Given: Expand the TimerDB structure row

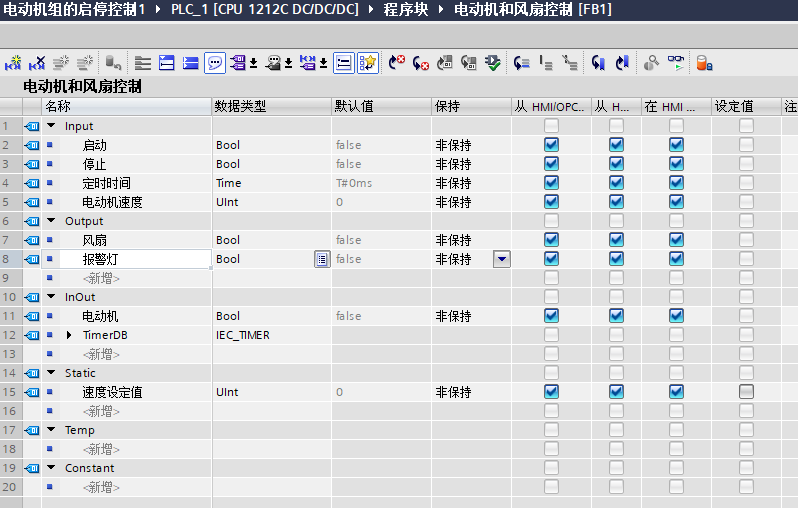Looking at the screenshot, I should point(69,335).
